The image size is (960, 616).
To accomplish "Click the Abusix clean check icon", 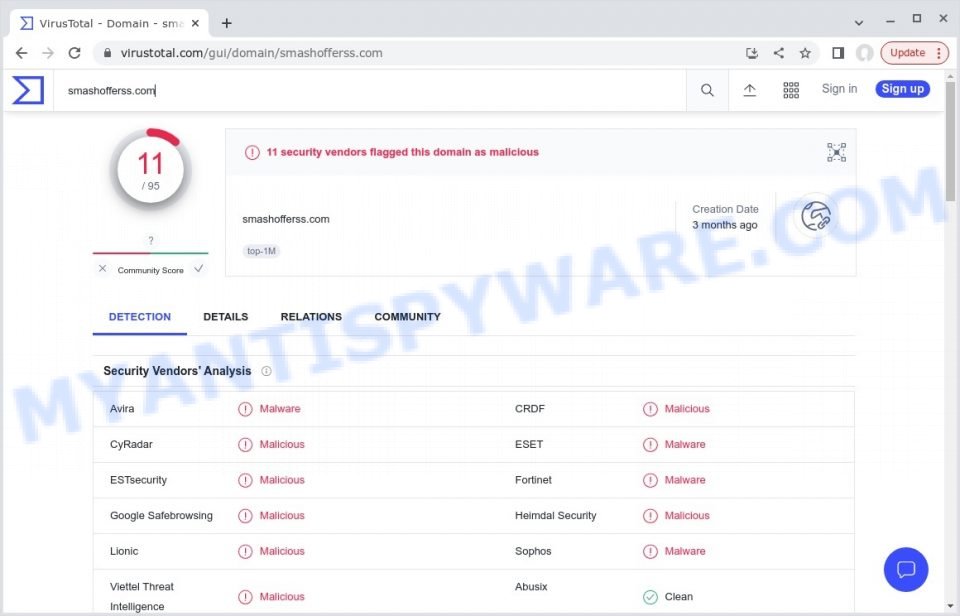I will [x=650, y=596].
